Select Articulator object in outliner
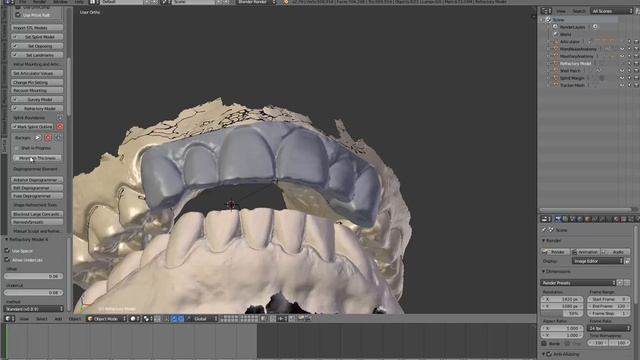Viewport: 640px width, 360px height. [x=570, y=42]
